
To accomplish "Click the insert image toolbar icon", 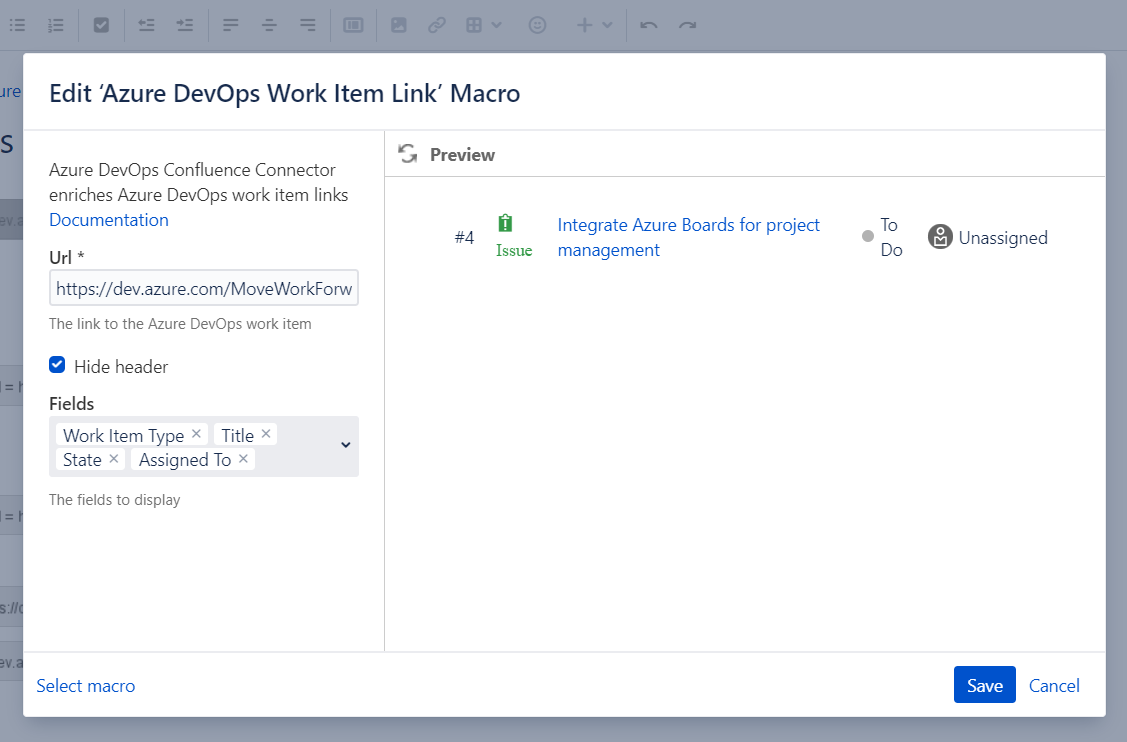I will [399, 25].
